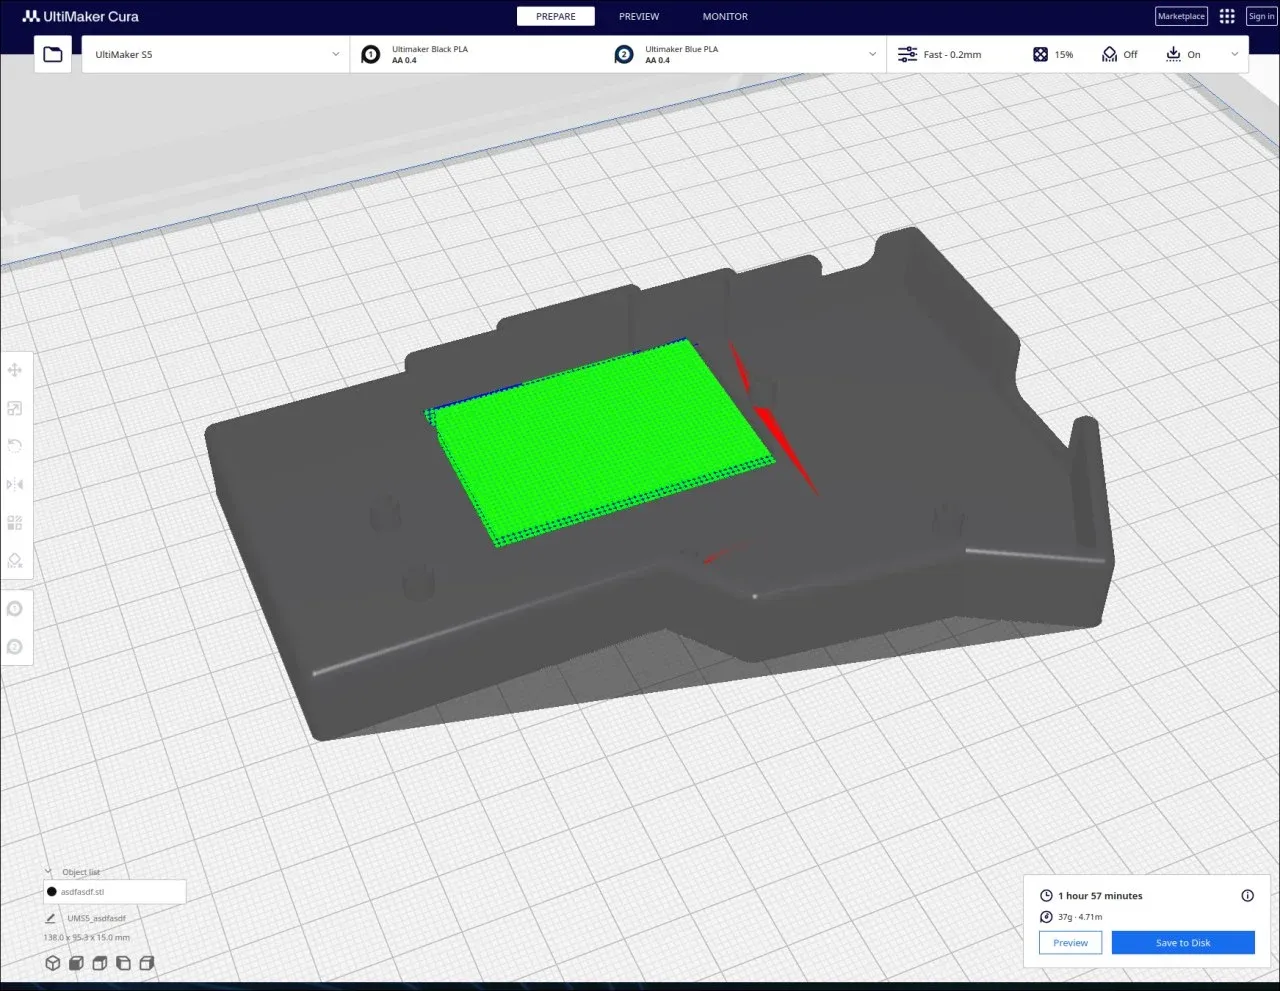
Task: Open the print profile settings sliders icon
Action: pyautogui.click(x=907, y=54)
